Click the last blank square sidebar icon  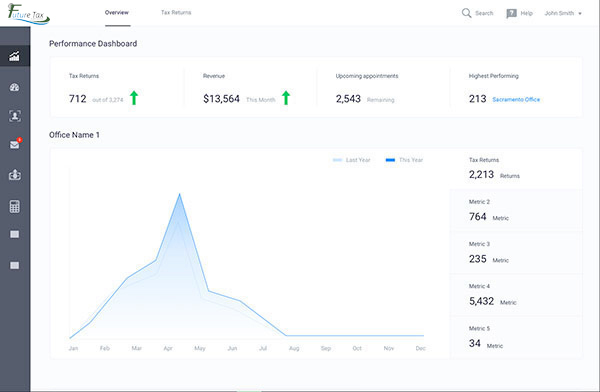[x=15, y=265]
